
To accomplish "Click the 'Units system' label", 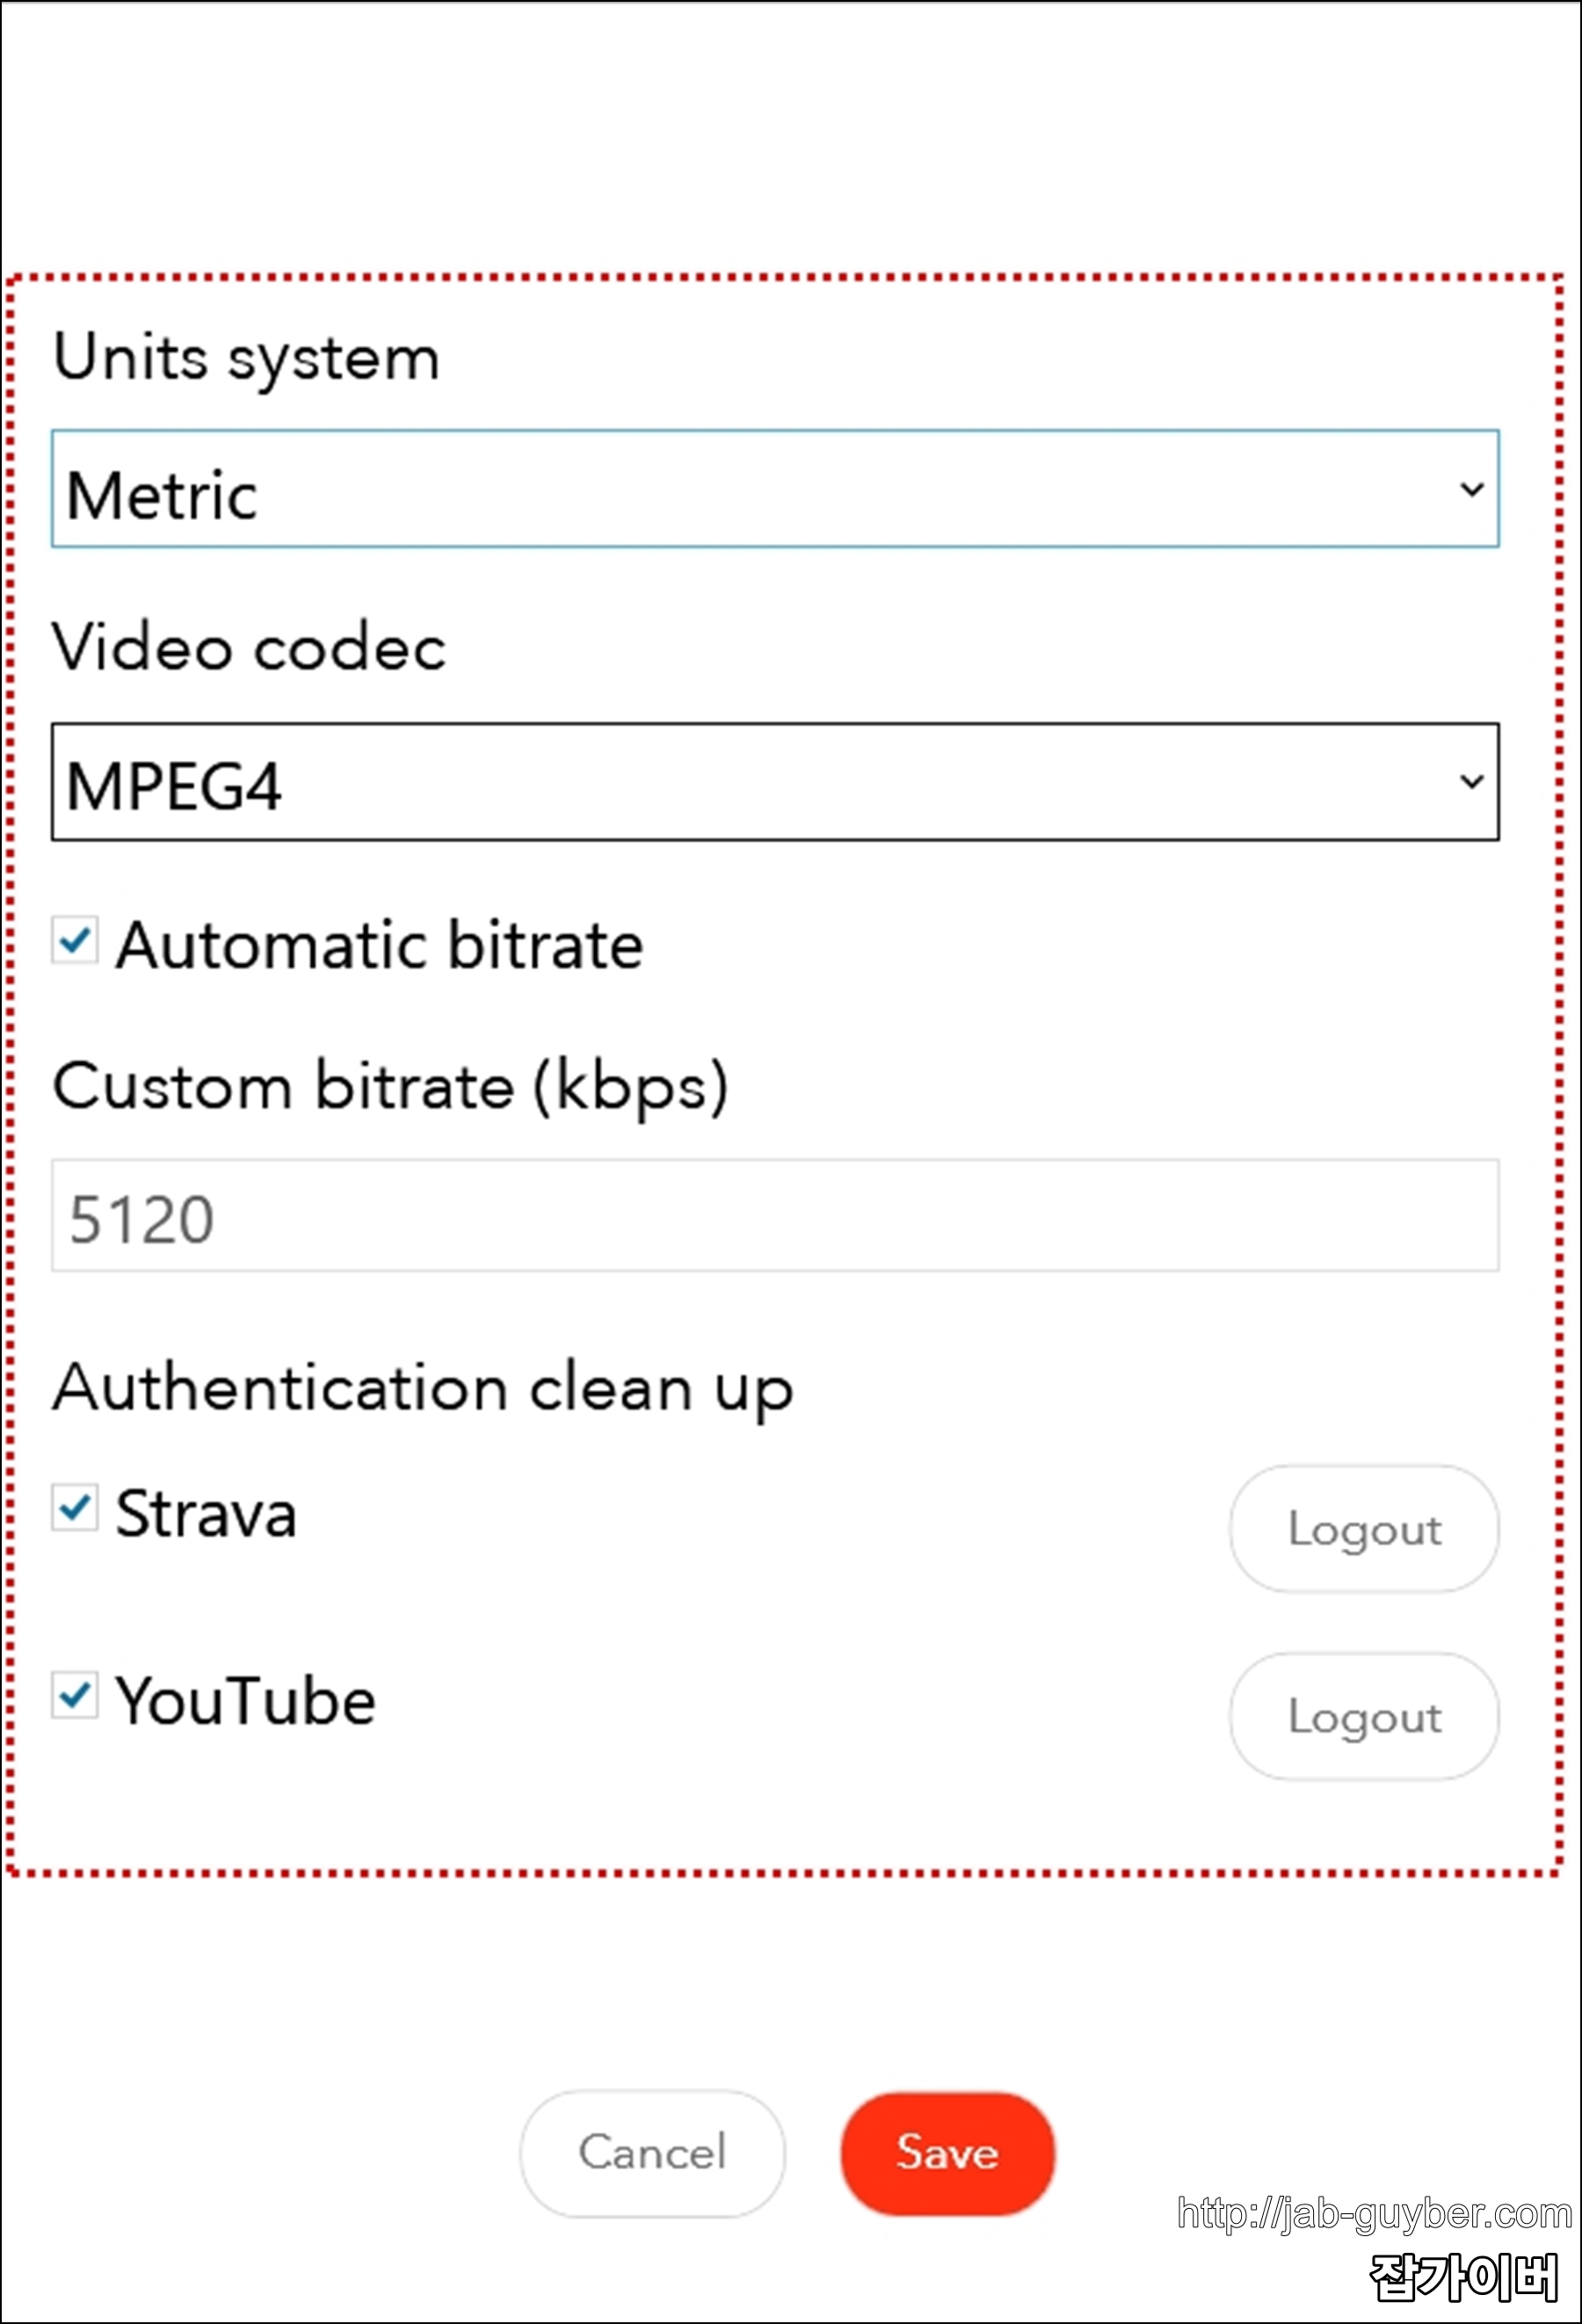I will [246, 359].
